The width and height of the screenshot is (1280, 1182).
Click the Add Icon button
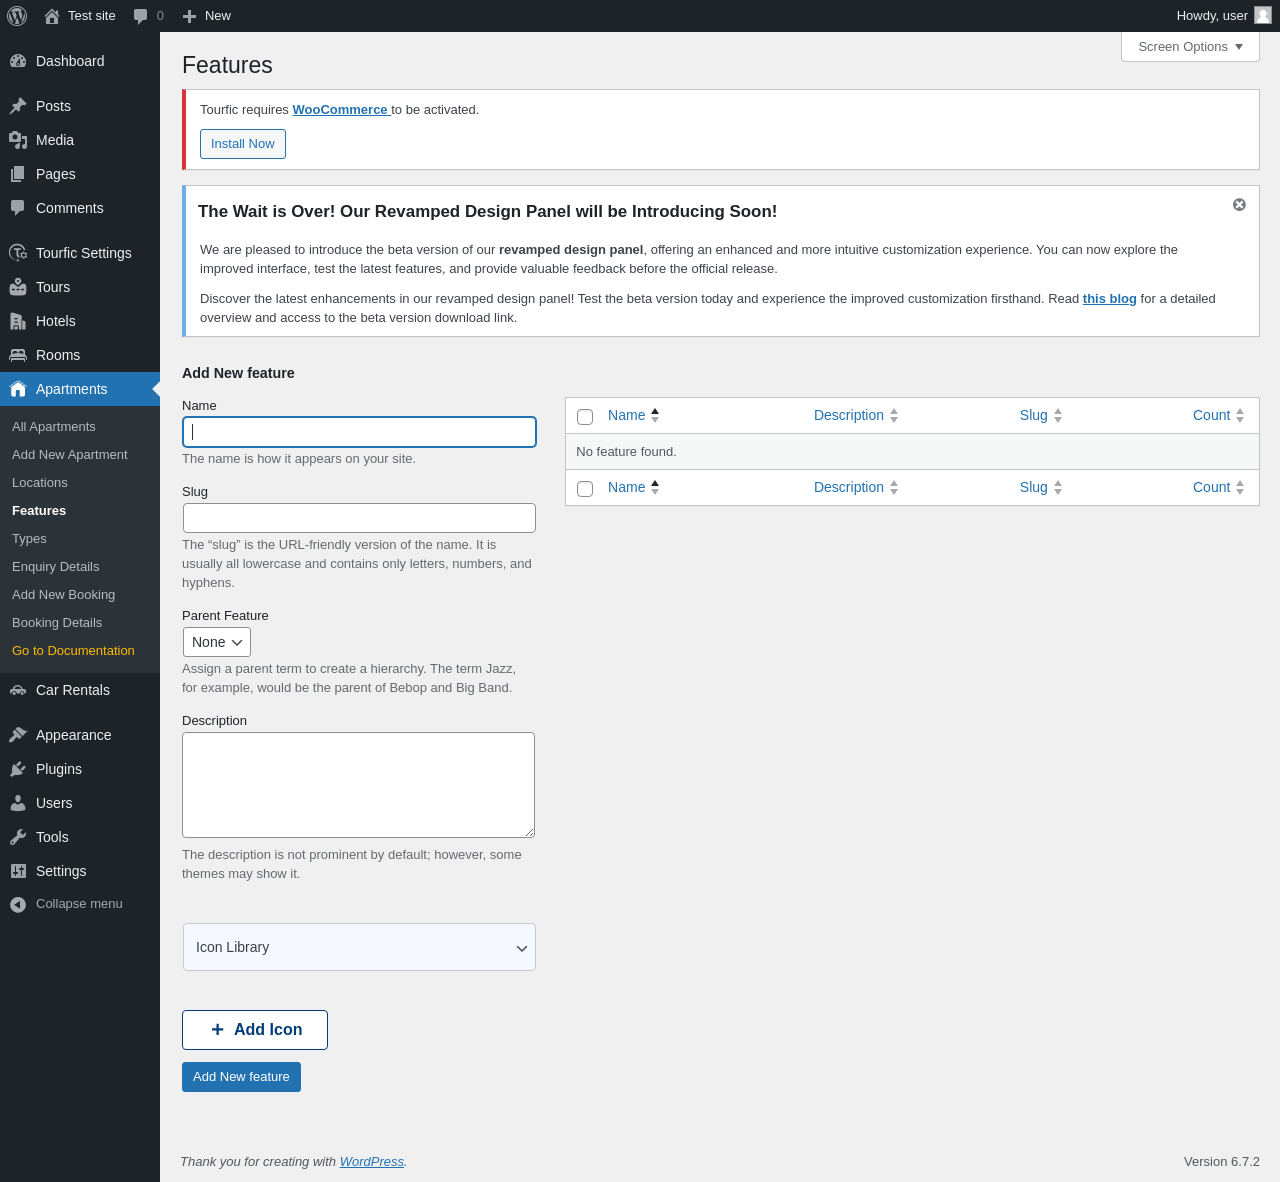point(255,1030)
